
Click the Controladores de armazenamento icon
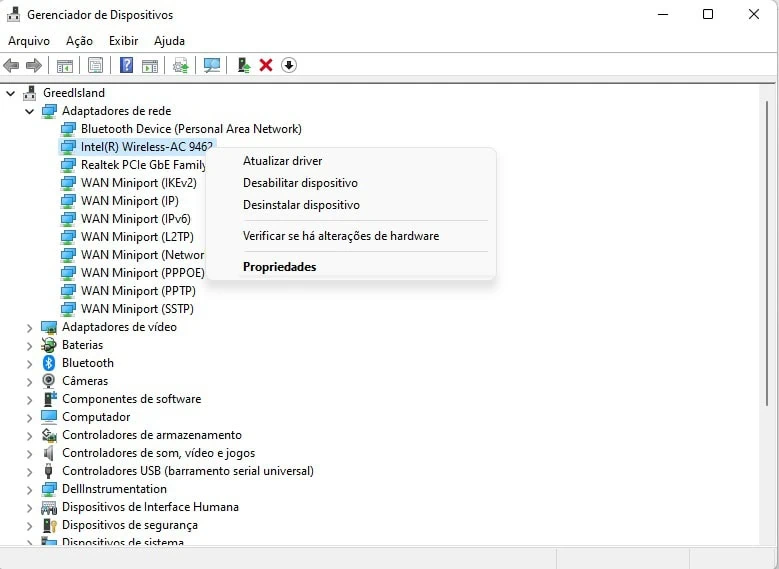(49, 435)
